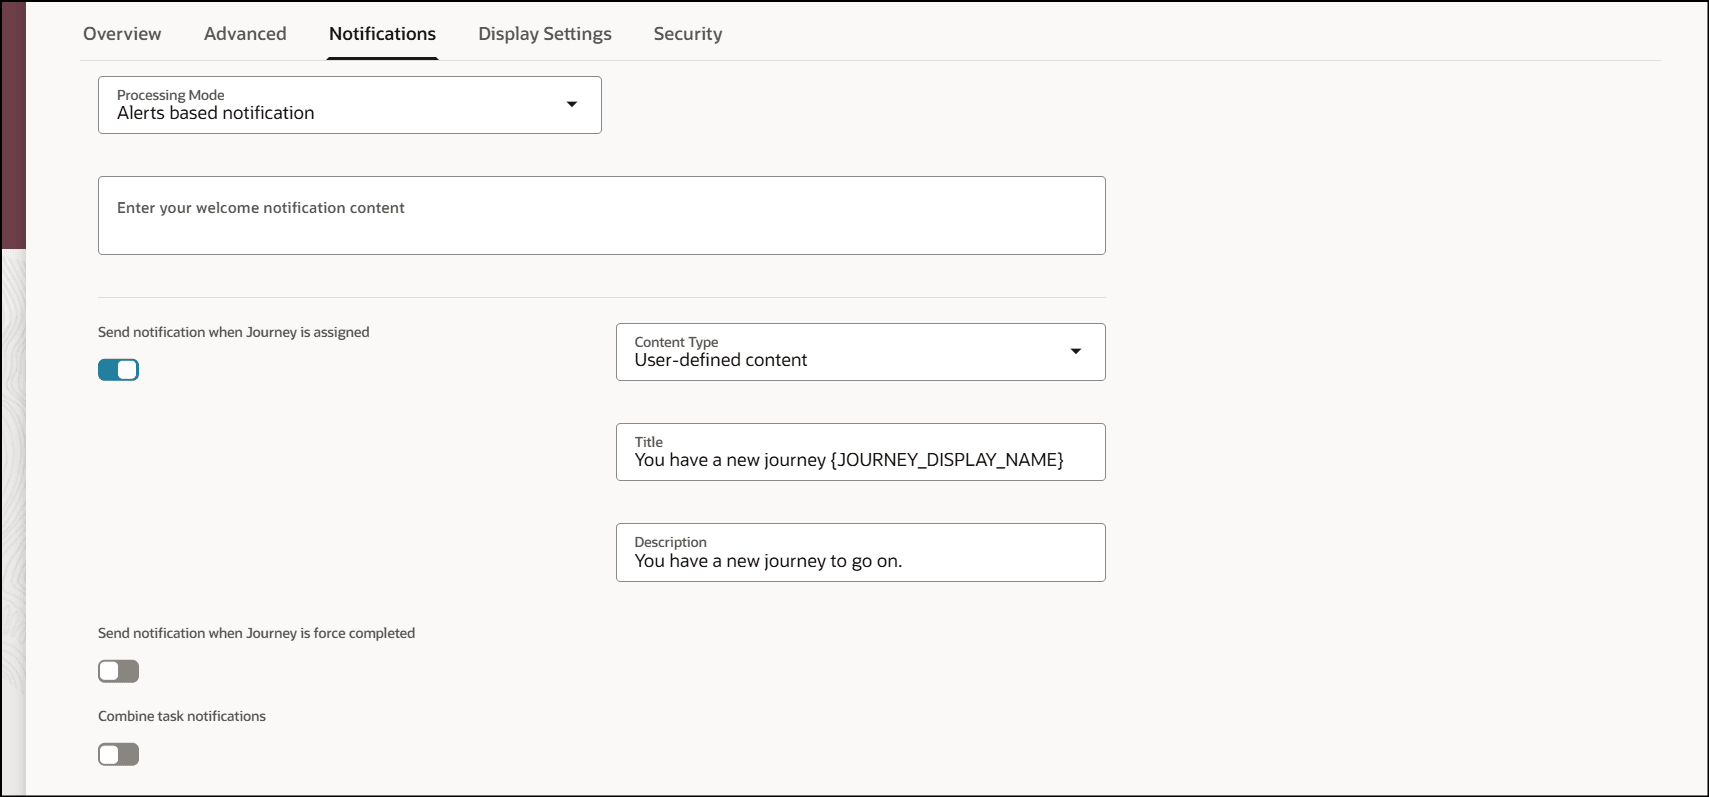Go to the Display Settings tab

coord(545,34)
